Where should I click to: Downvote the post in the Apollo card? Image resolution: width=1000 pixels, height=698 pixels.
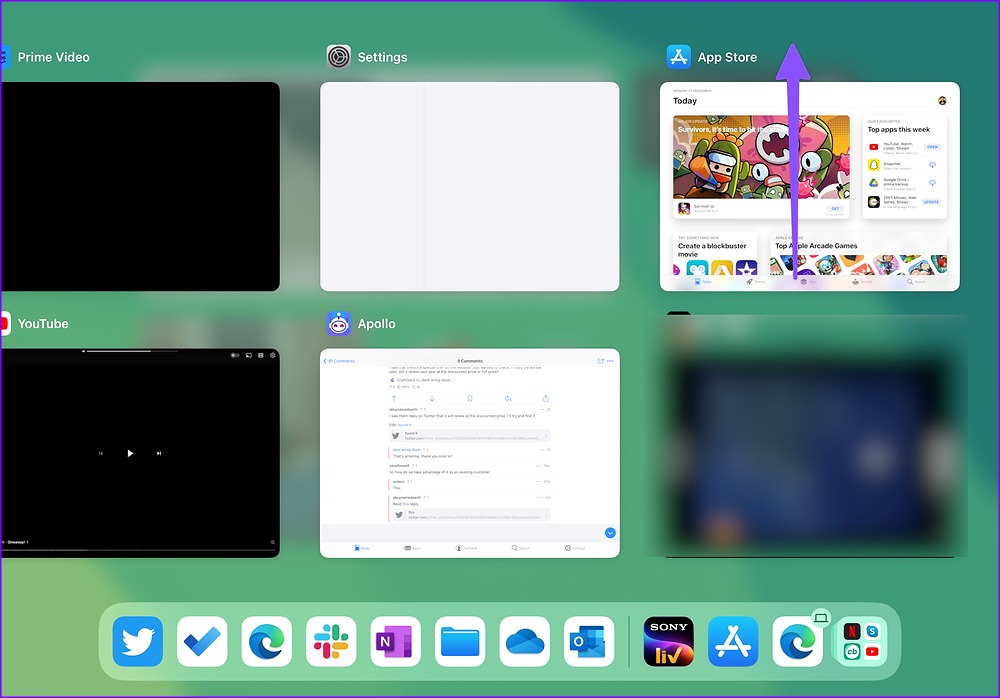pos(432,398)
